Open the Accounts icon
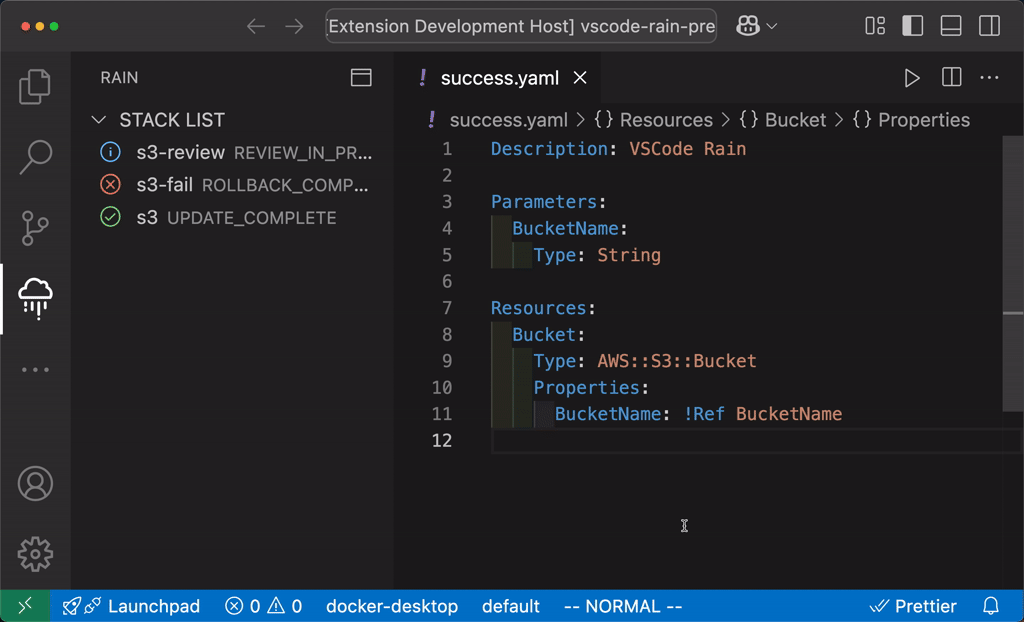The image size is (1024, 622). click(x=35, y=483)
